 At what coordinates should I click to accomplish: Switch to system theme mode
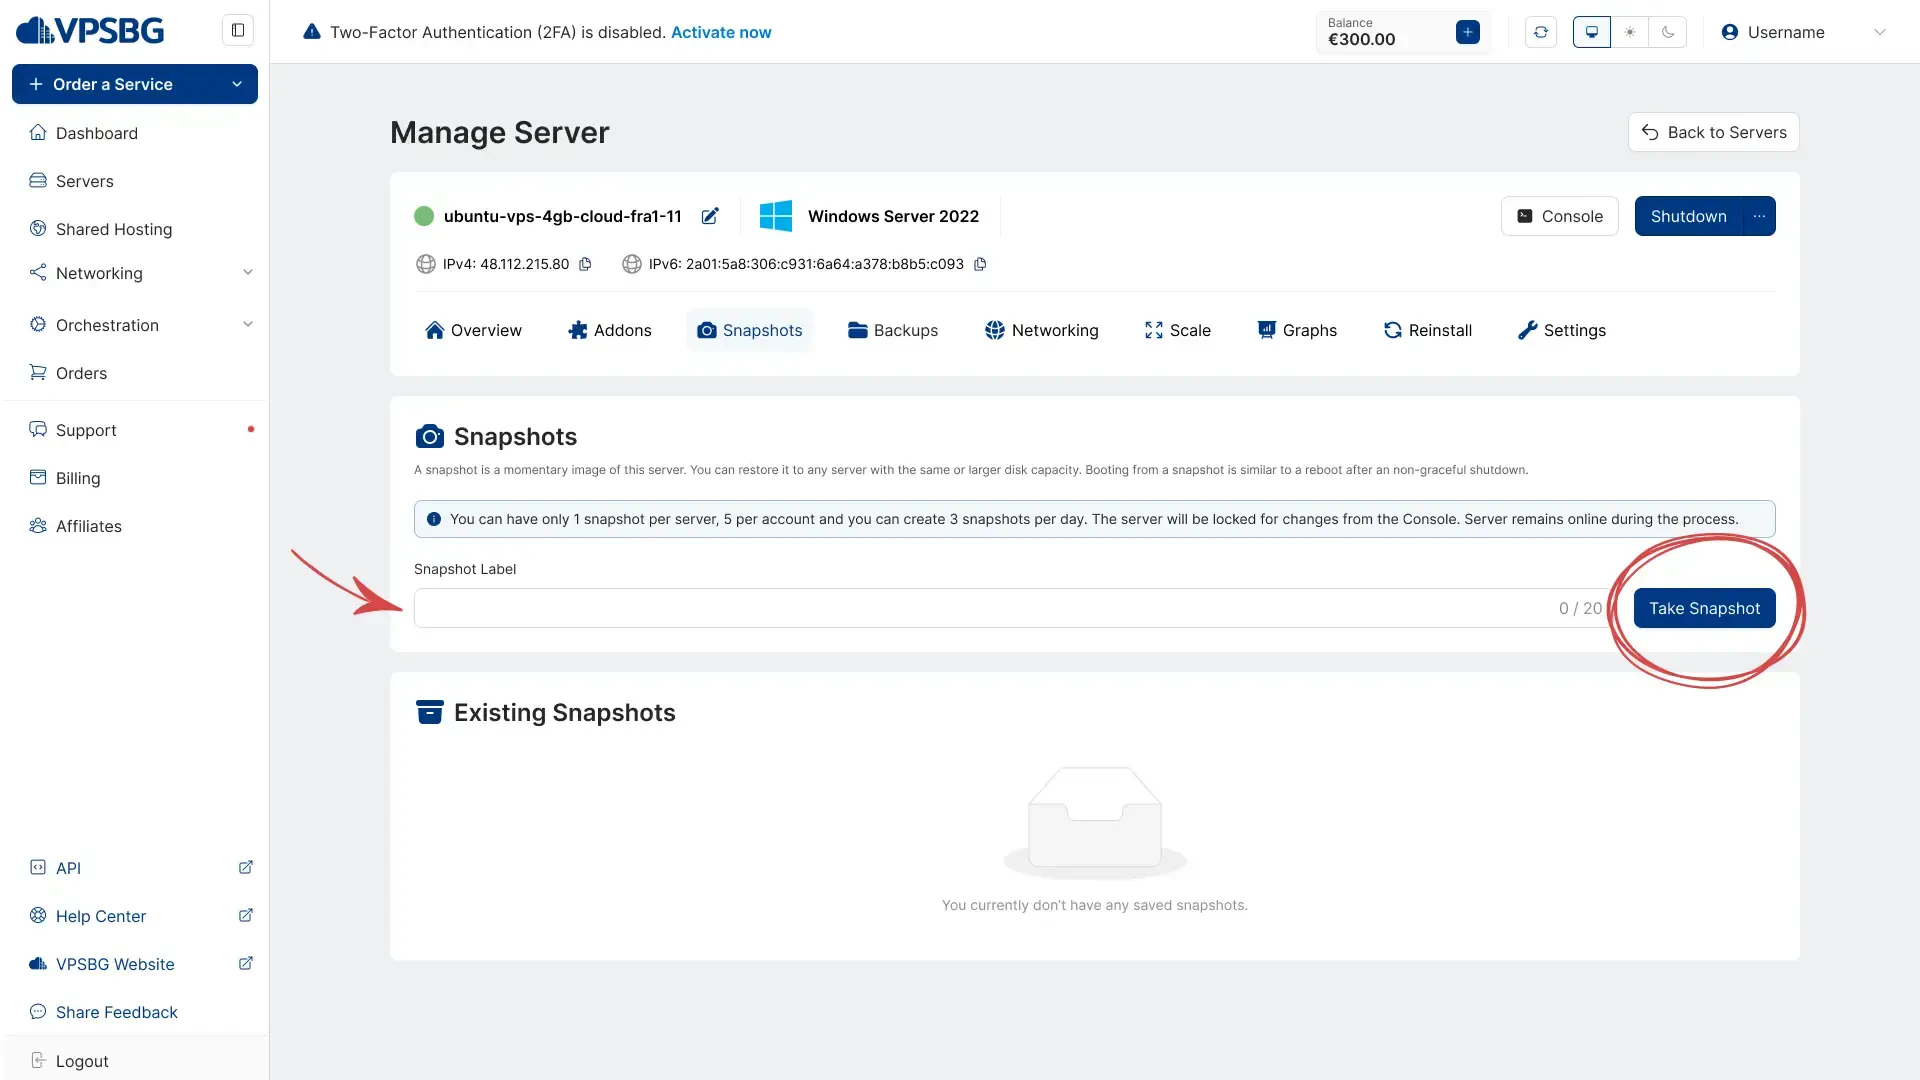point(1591,32)
